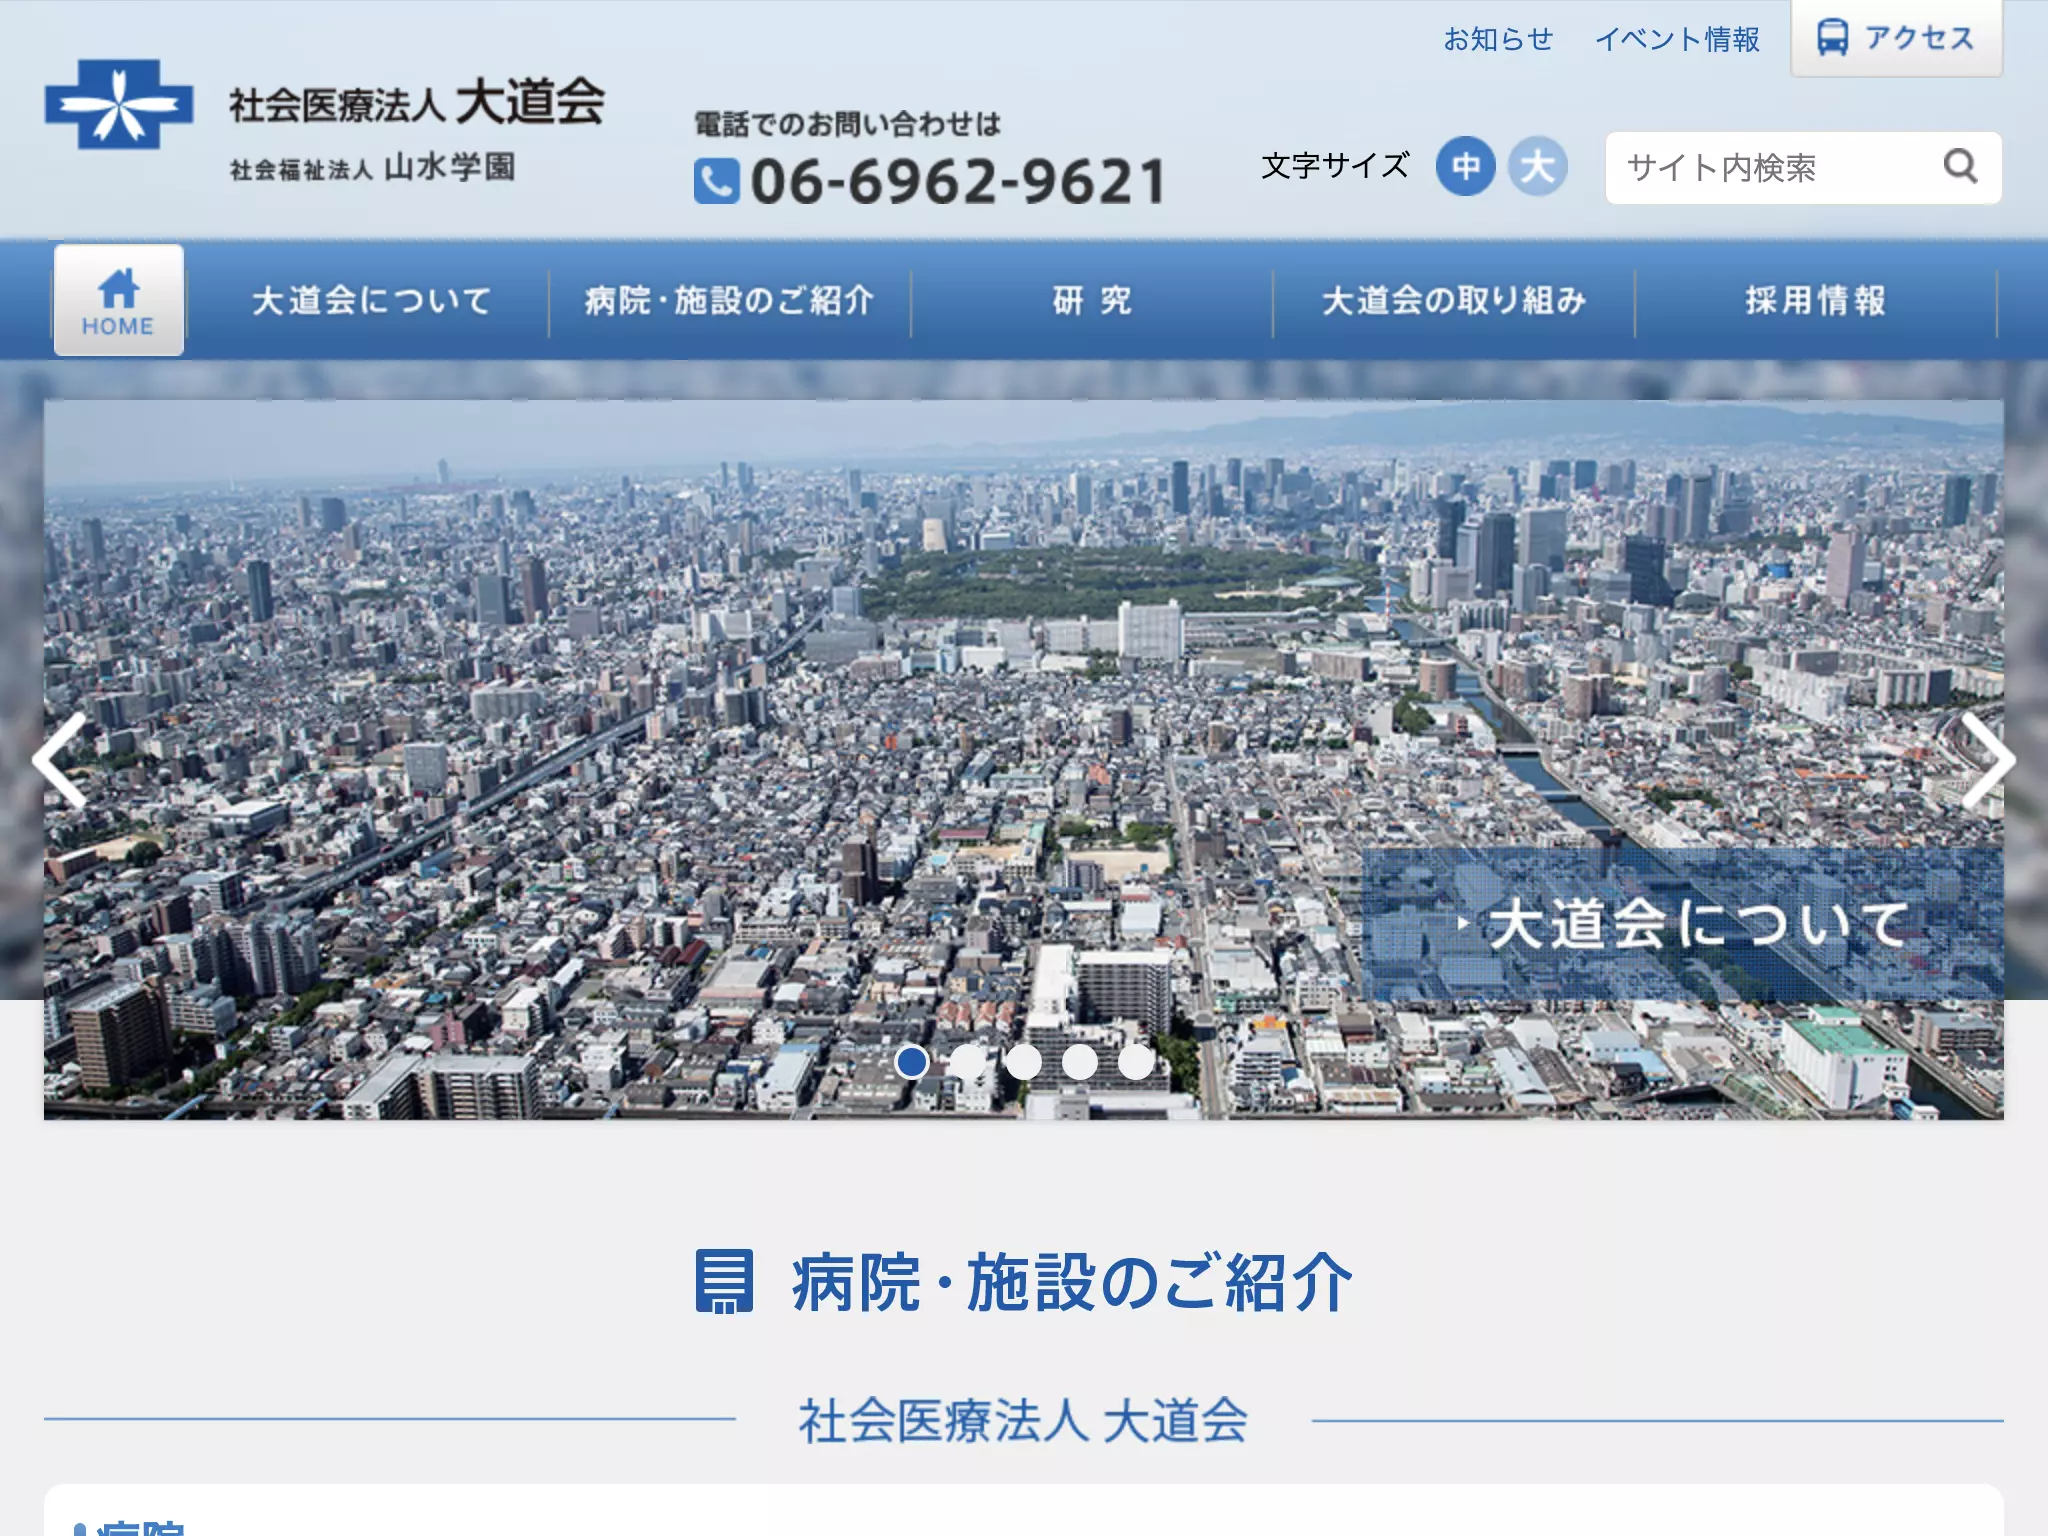Click the 社会福祉法人 山水学園 text
Screen dimensions: 2048x1536
coord(372,167)
